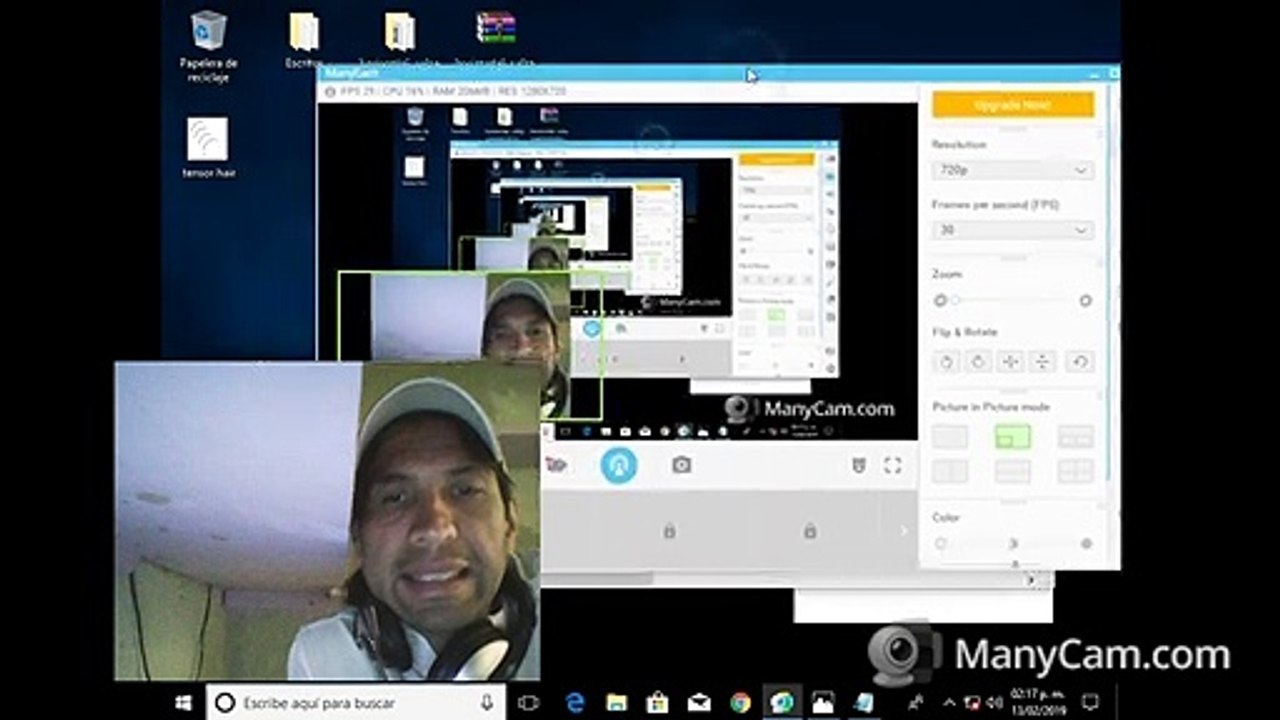Click the zoom out icon beside Zoom slider
Image resolution: width=1280 pixels, height=720 pixels.
pos(940,300)
